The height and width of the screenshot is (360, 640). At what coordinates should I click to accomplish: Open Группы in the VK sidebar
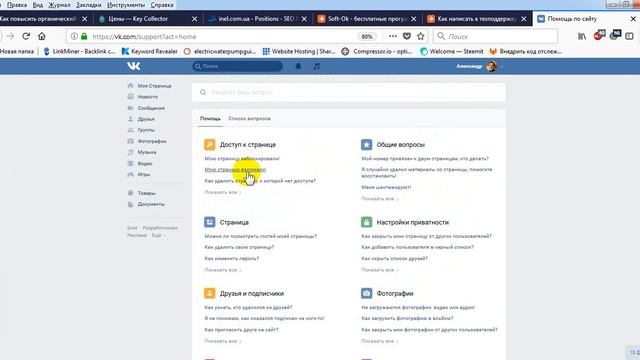141,130
